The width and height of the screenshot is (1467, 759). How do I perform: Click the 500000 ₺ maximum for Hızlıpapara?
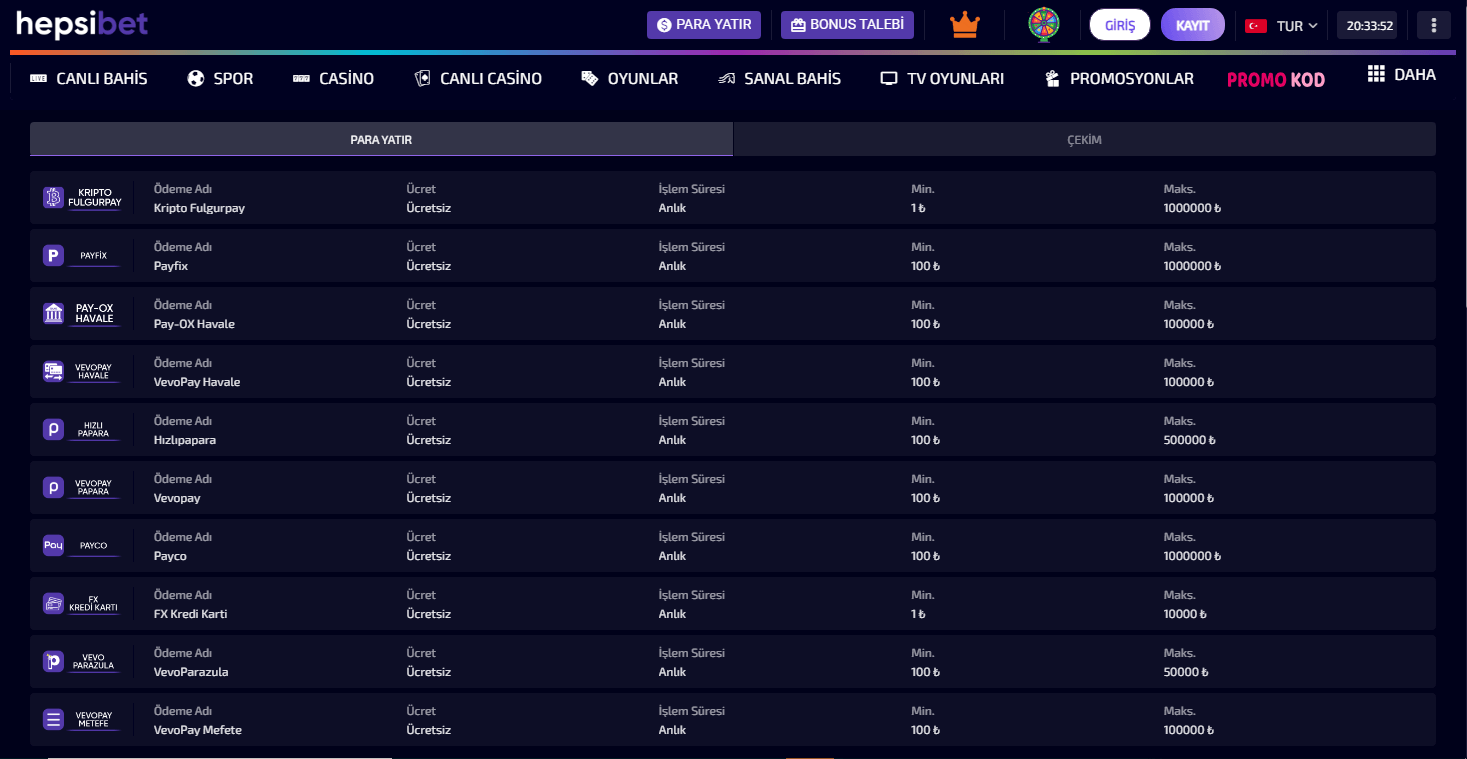[x=1189, y=440]
